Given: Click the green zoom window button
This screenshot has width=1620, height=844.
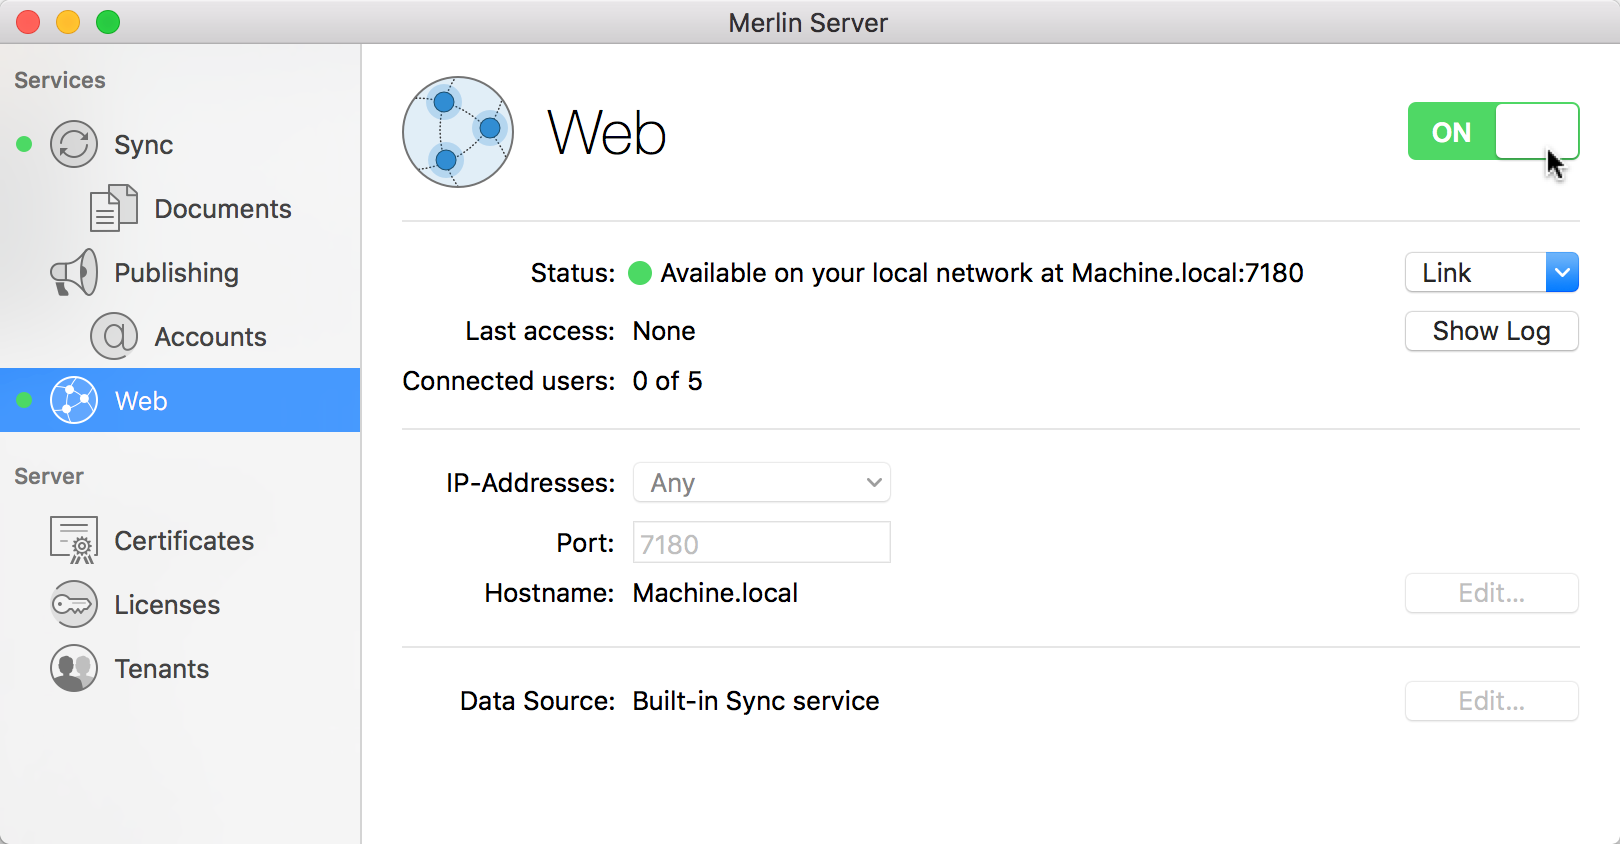Looking at the screenshot, I should coord(108,22).
